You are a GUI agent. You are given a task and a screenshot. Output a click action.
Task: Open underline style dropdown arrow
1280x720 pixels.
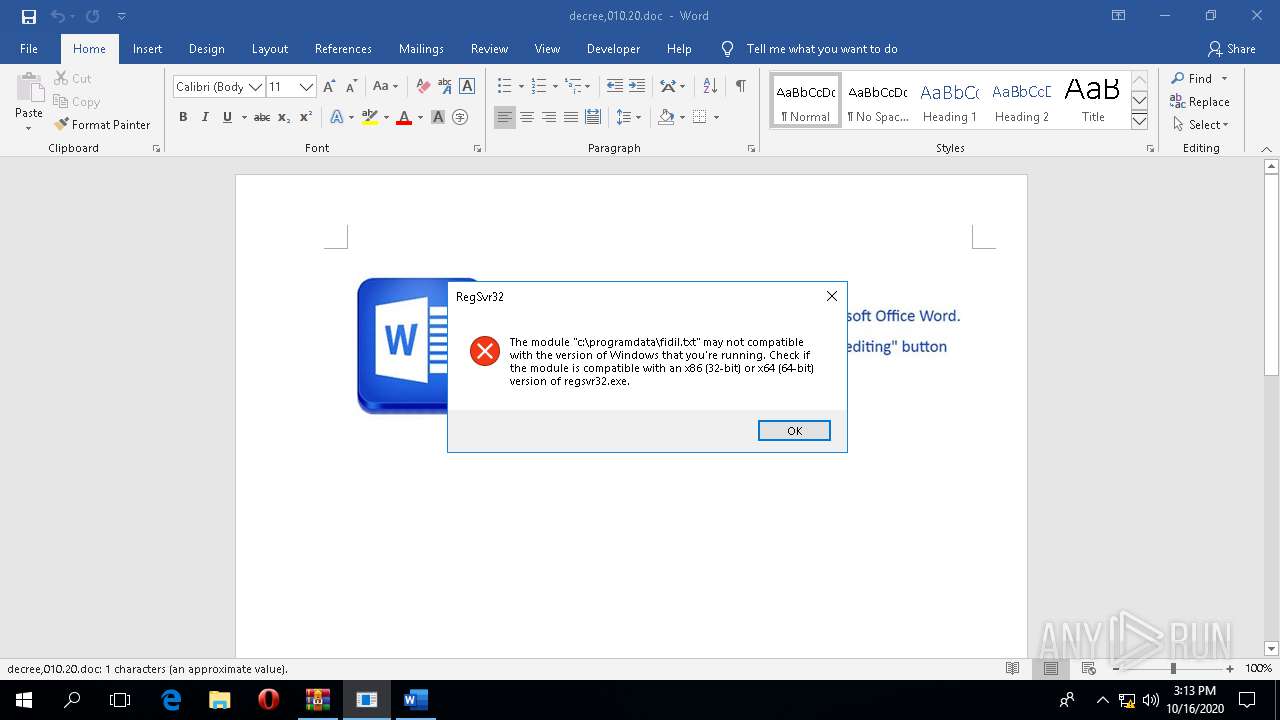(x=244, y=118)
